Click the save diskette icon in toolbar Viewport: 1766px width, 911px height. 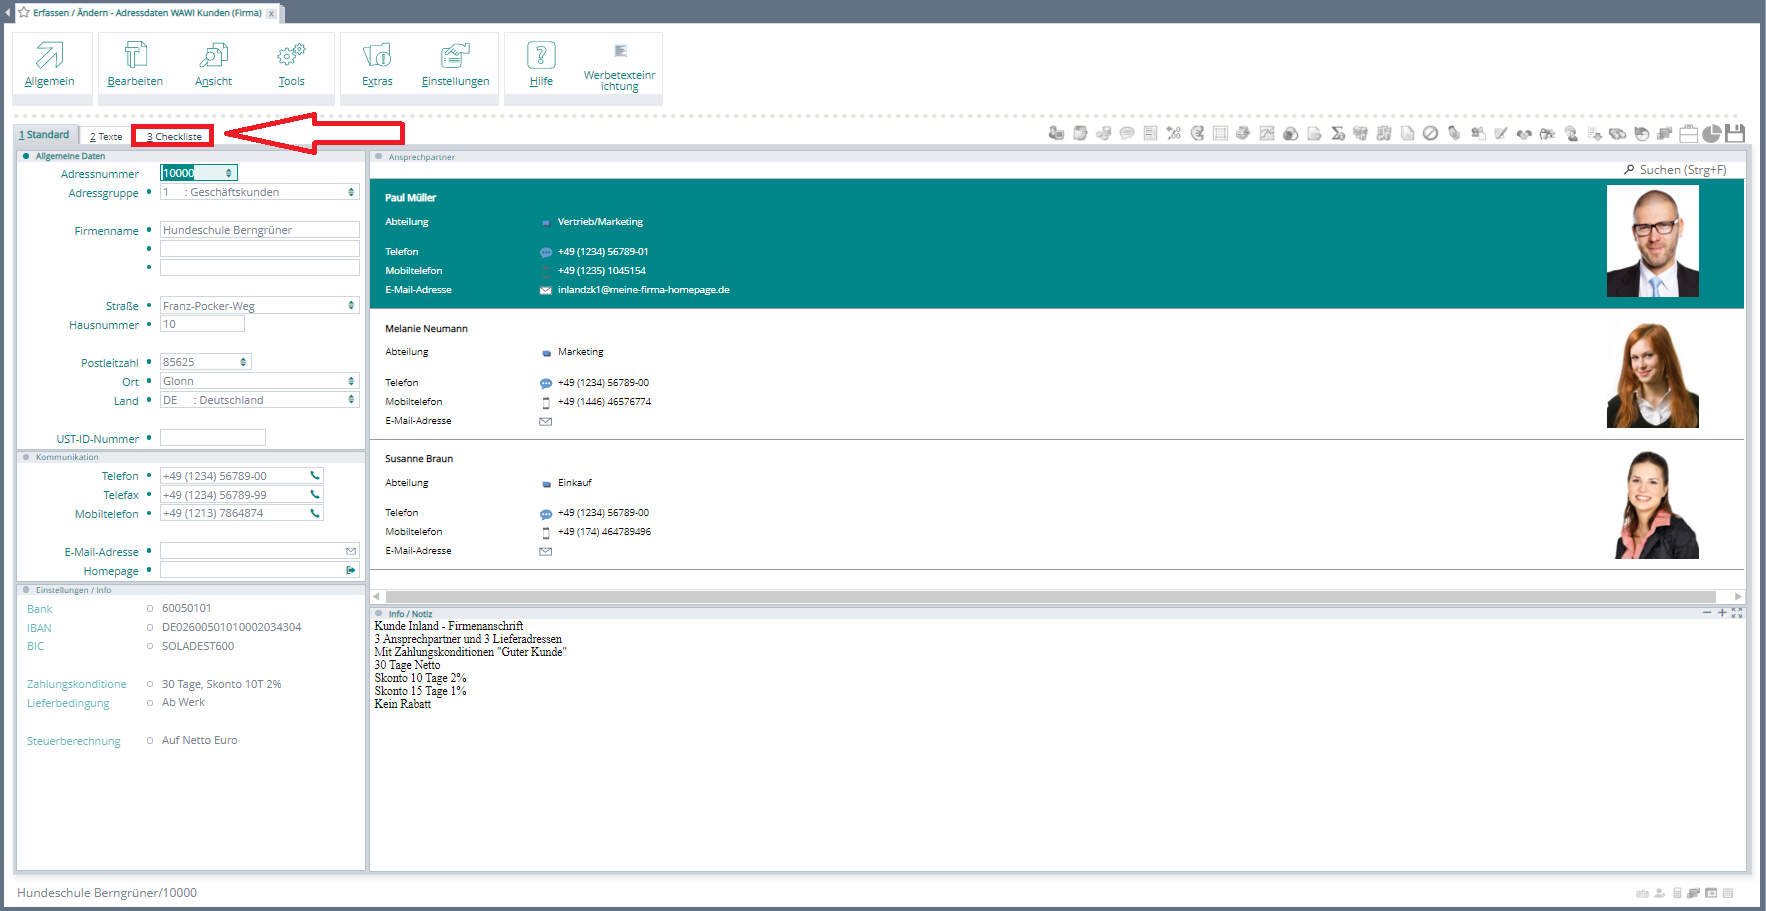click(x=1735, y=133)
